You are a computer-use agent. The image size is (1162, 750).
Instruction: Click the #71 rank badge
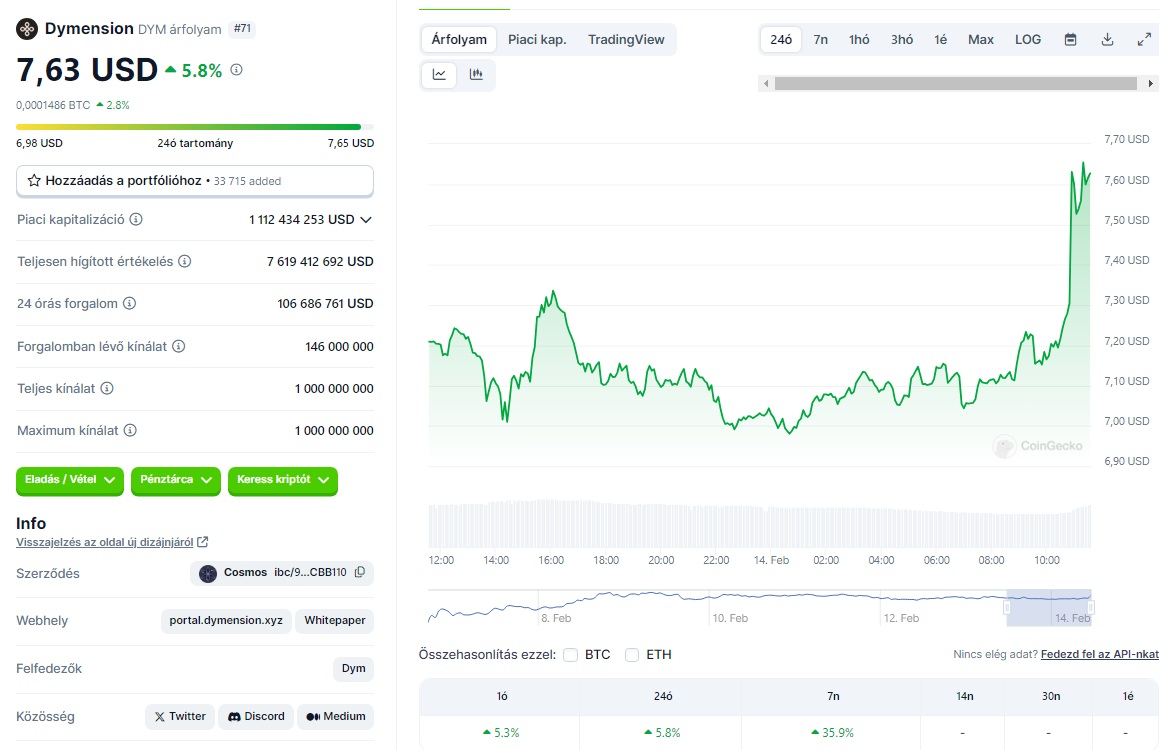click(242, 29)
